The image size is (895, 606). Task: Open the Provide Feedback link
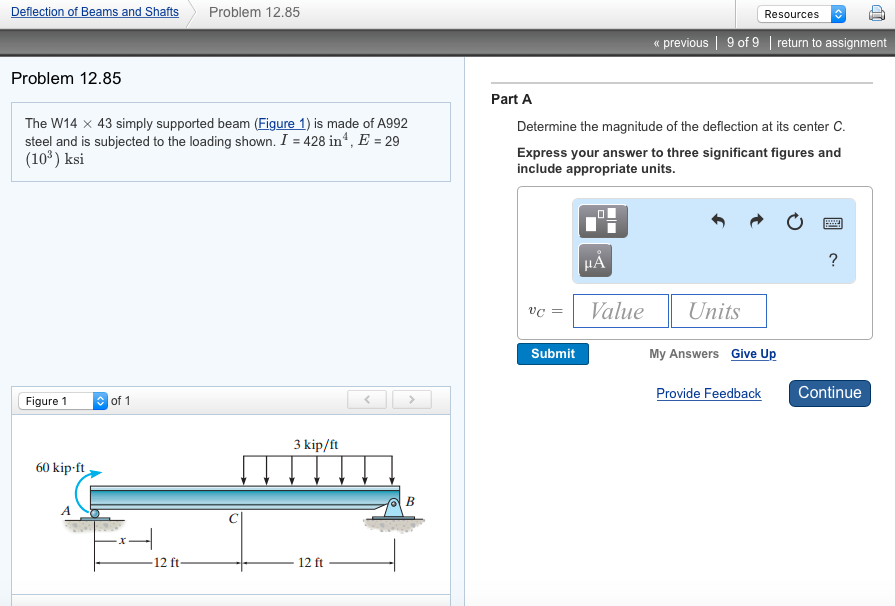[708, 394]
